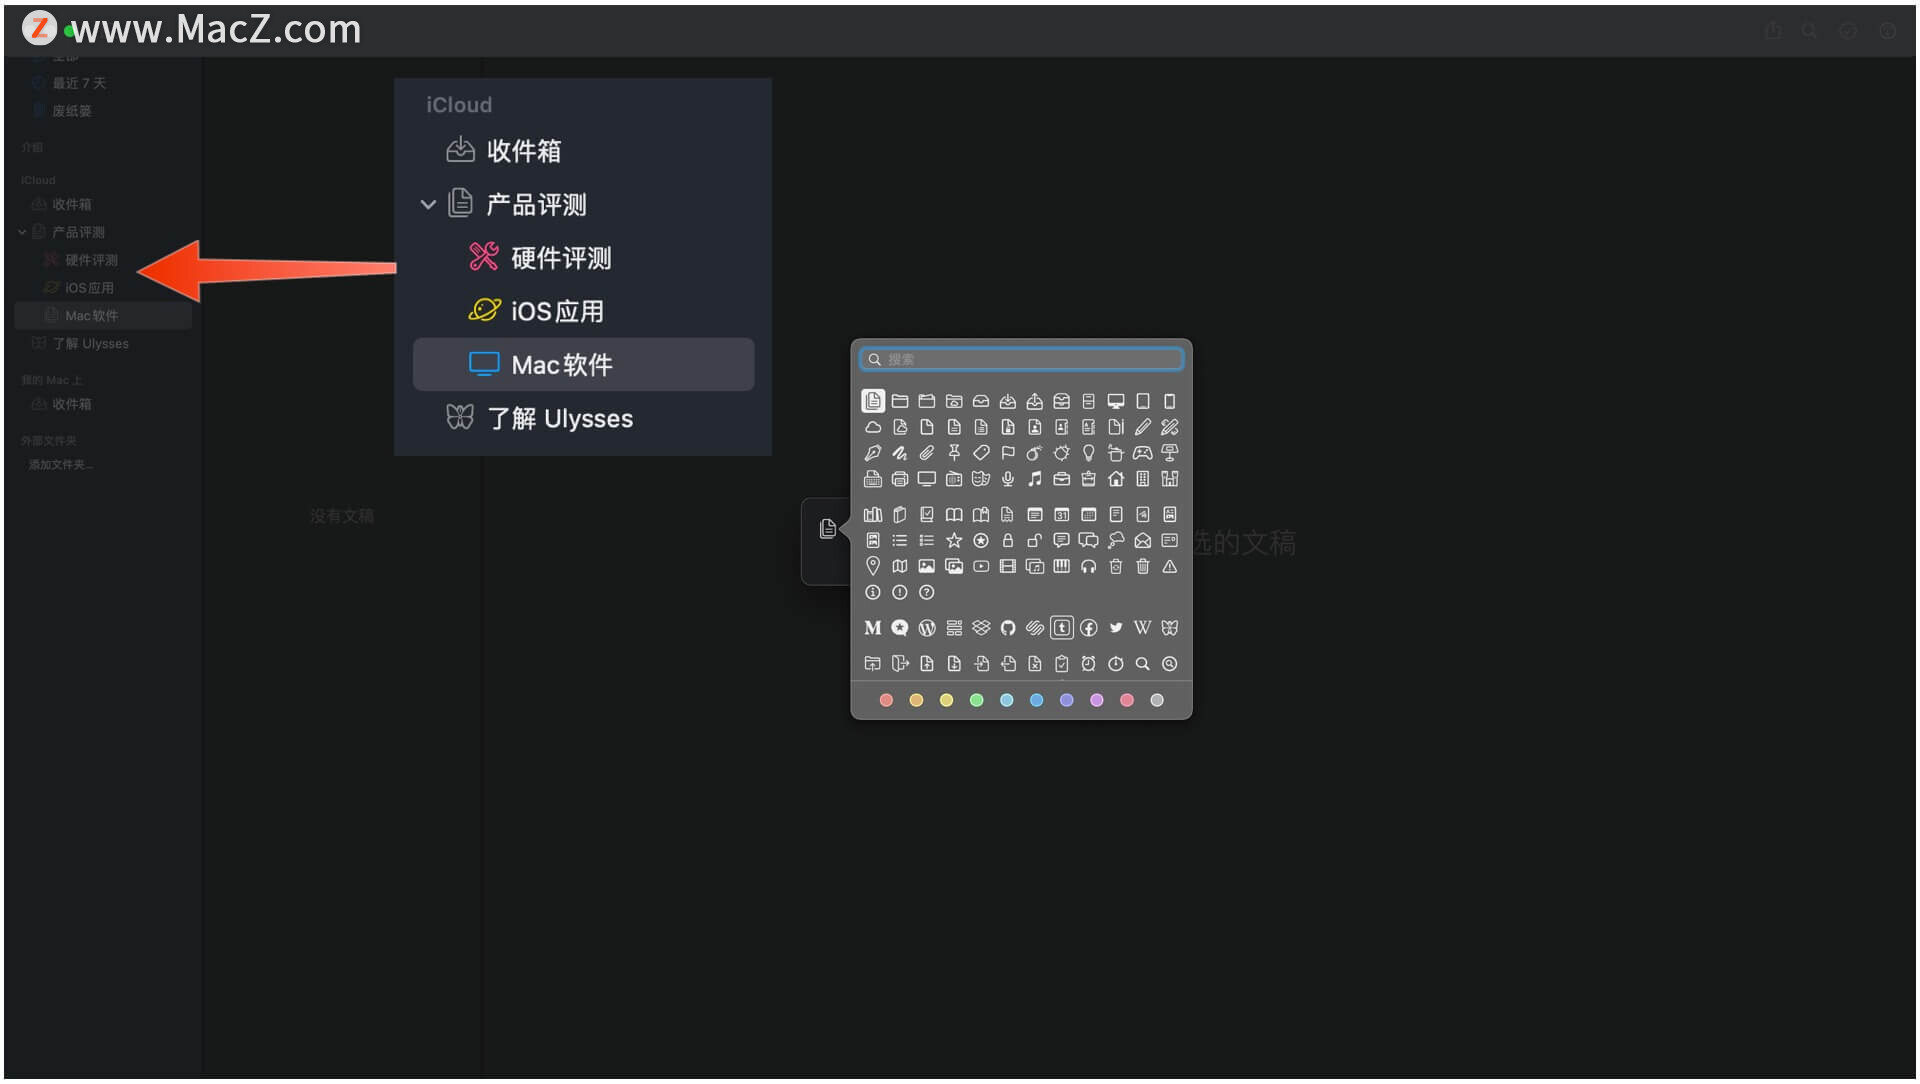Open 了解 Ulysses in the left sidebar
The image size is (1920, 1084).
tap(90, 344)
